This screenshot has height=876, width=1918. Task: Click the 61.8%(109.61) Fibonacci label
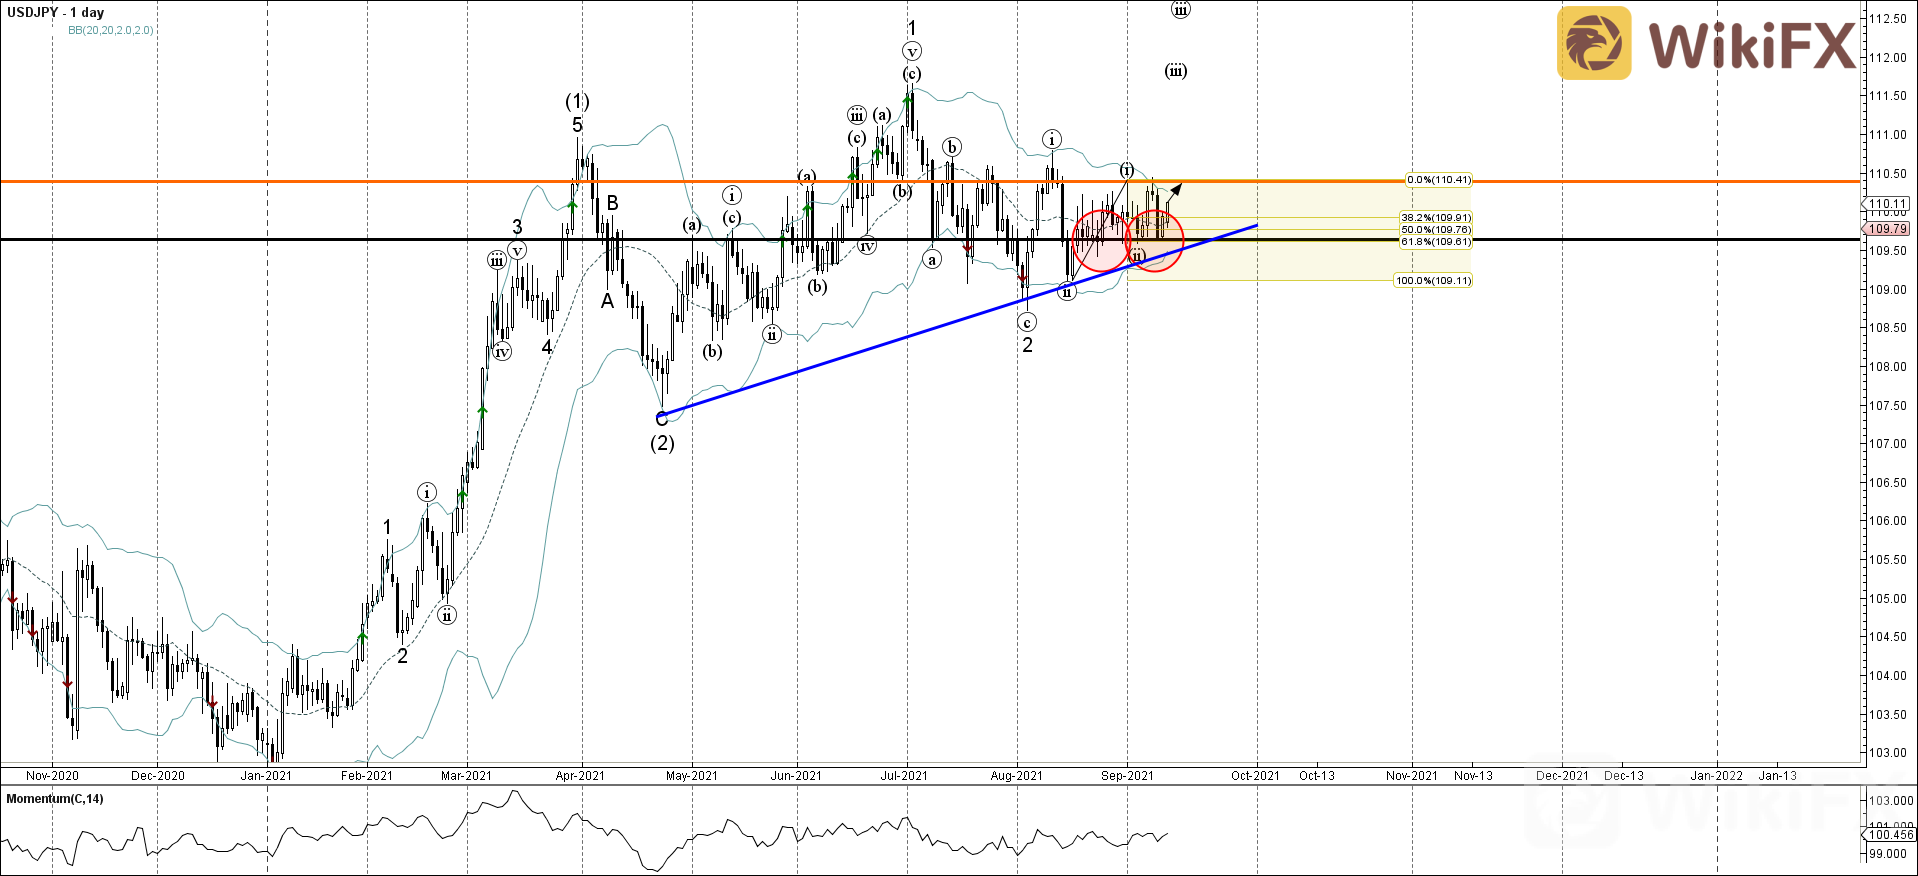tap(1435, 241)
